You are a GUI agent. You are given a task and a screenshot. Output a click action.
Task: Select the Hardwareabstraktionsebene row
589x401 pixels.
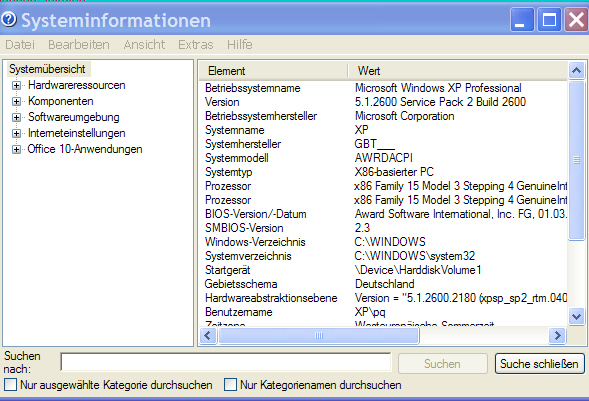(383, 298)
